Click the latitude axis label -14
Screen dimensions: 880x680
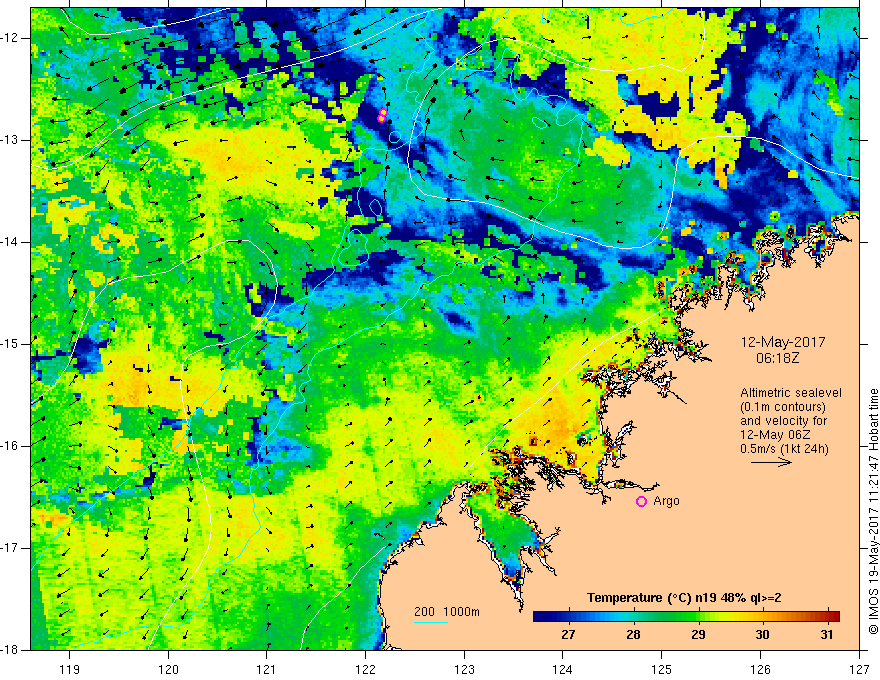[x=11, y=242]
